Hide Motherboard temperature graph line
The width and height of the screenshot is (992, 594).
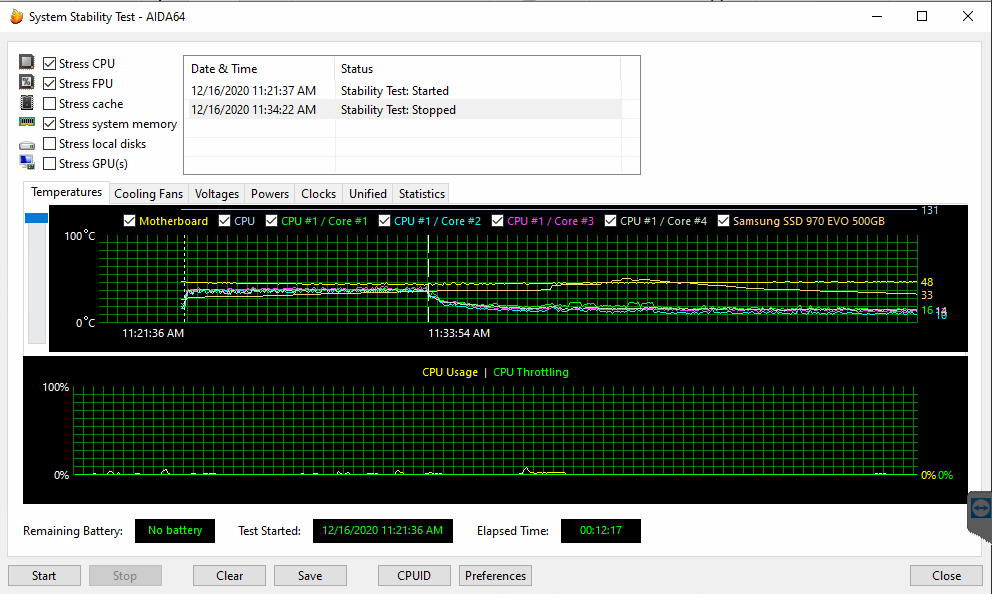(x=130, y=221)
